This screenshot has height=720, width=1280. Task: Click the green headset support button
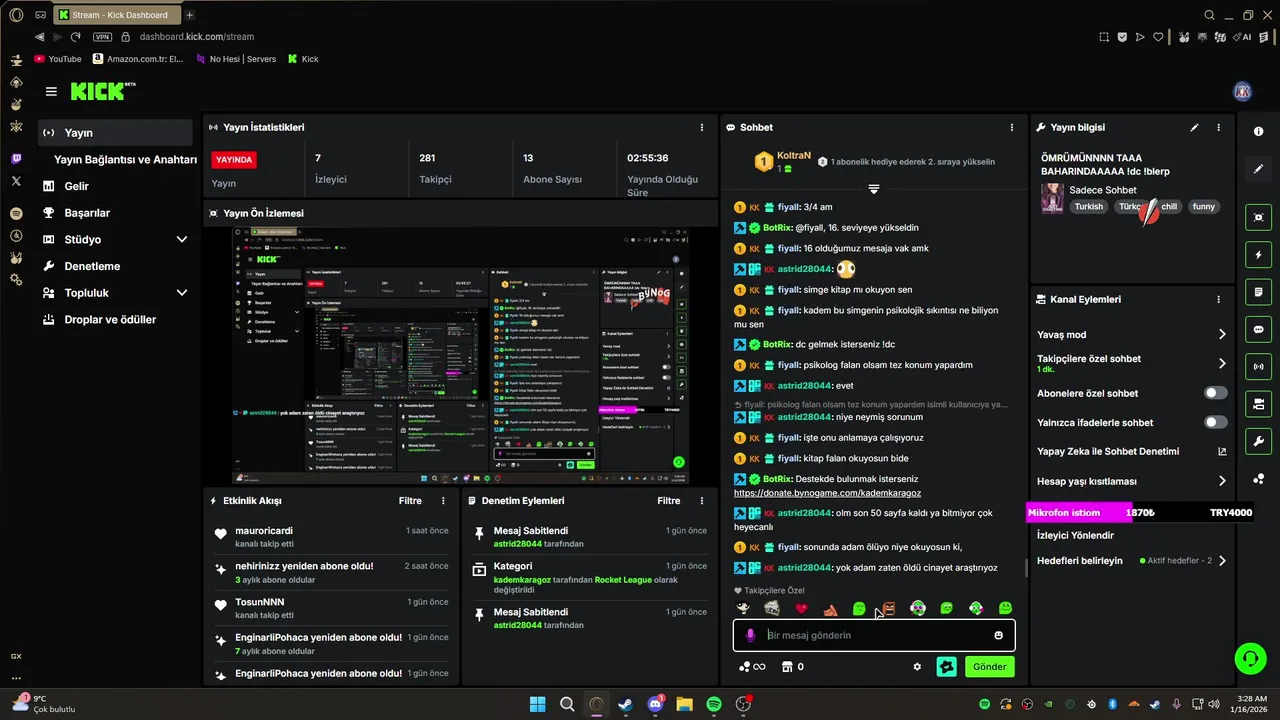coord(1250,658)
